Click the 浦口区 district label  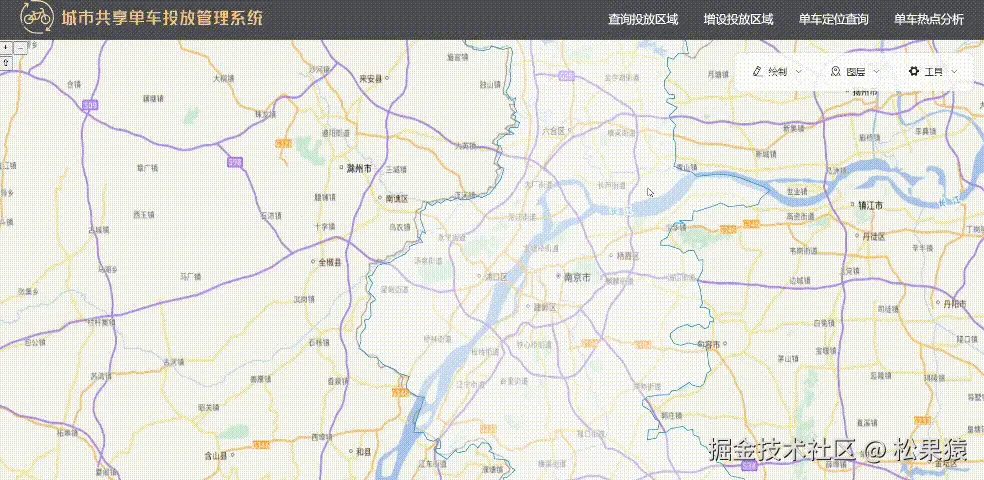(x=496, y=275)
